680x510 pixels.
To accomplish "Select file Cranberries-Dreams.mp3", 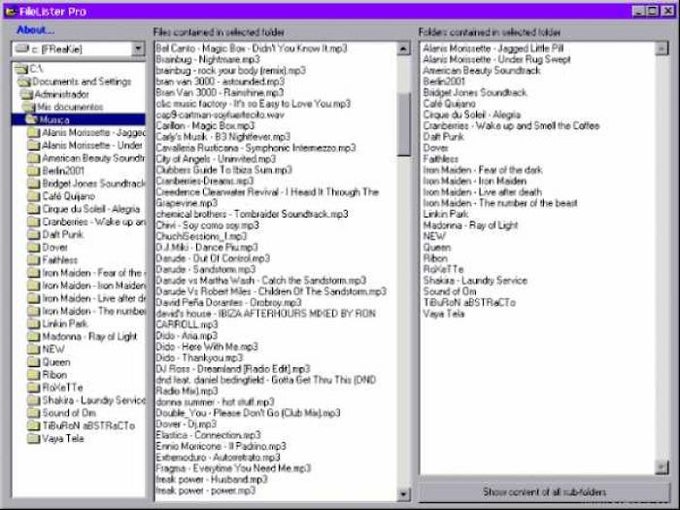I will (x=205, y=181).
